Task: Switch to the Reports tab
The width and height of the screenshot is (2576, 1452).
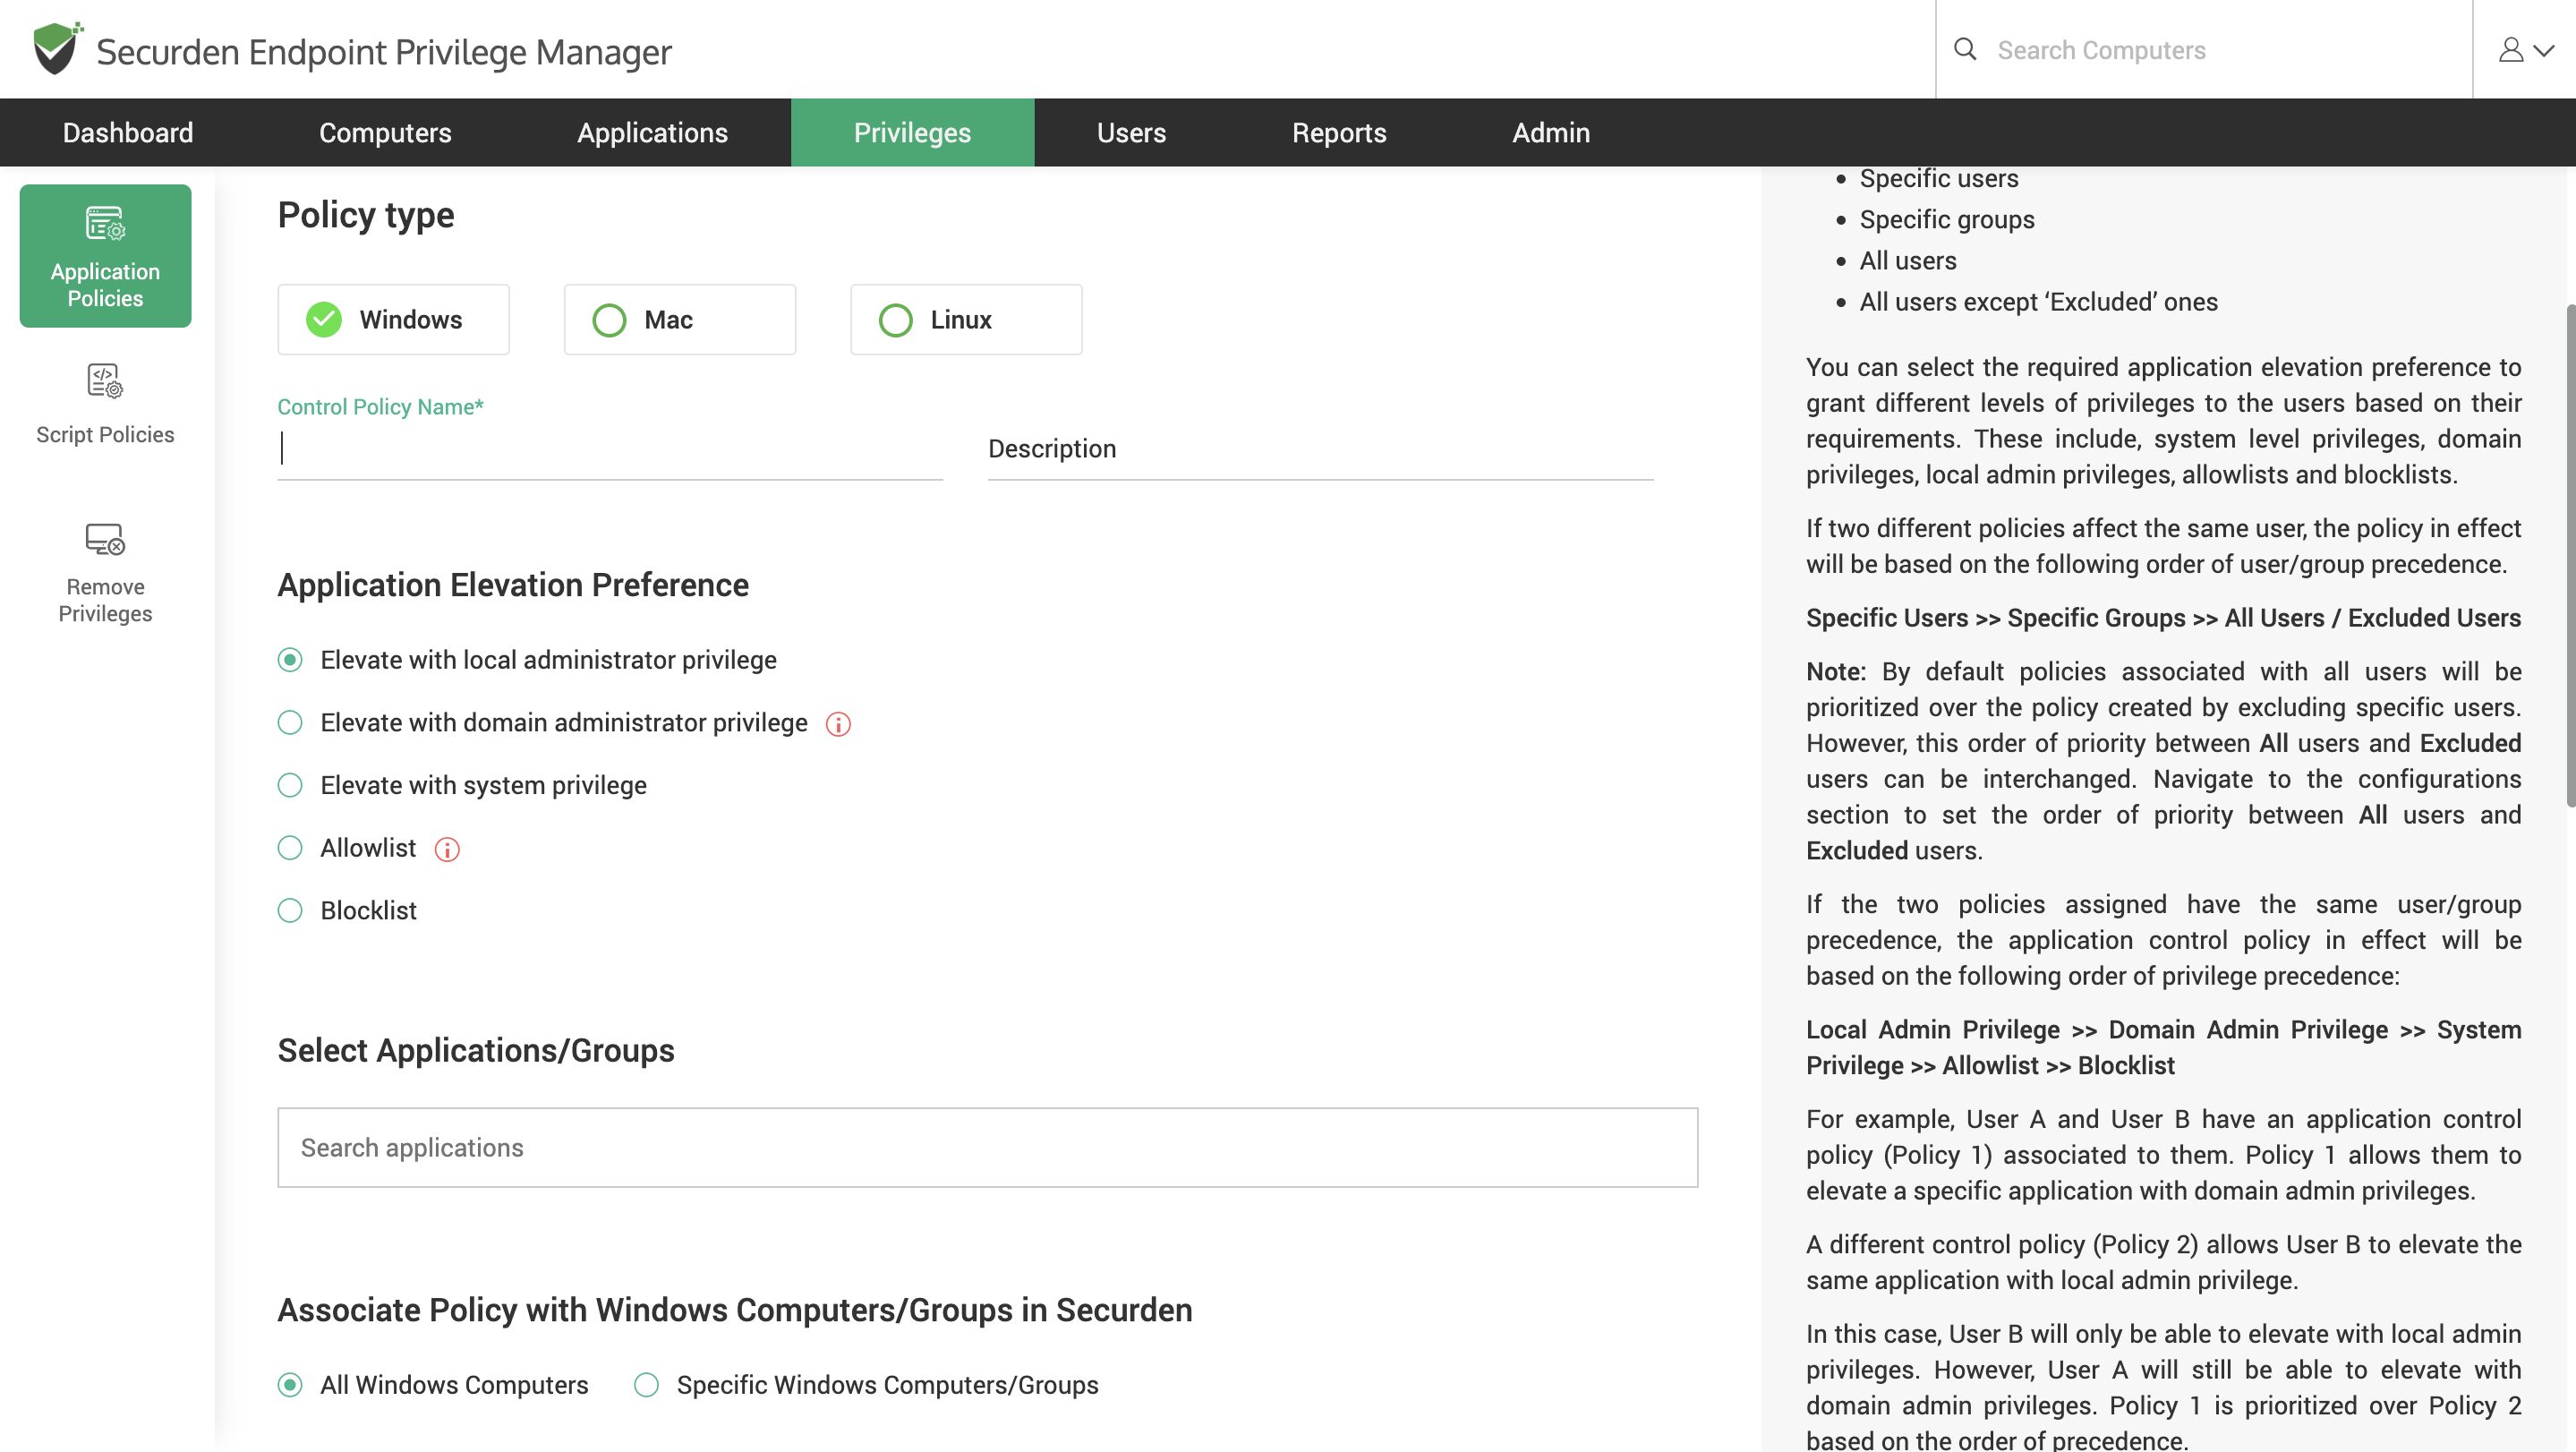Action: click(1338, 133)
